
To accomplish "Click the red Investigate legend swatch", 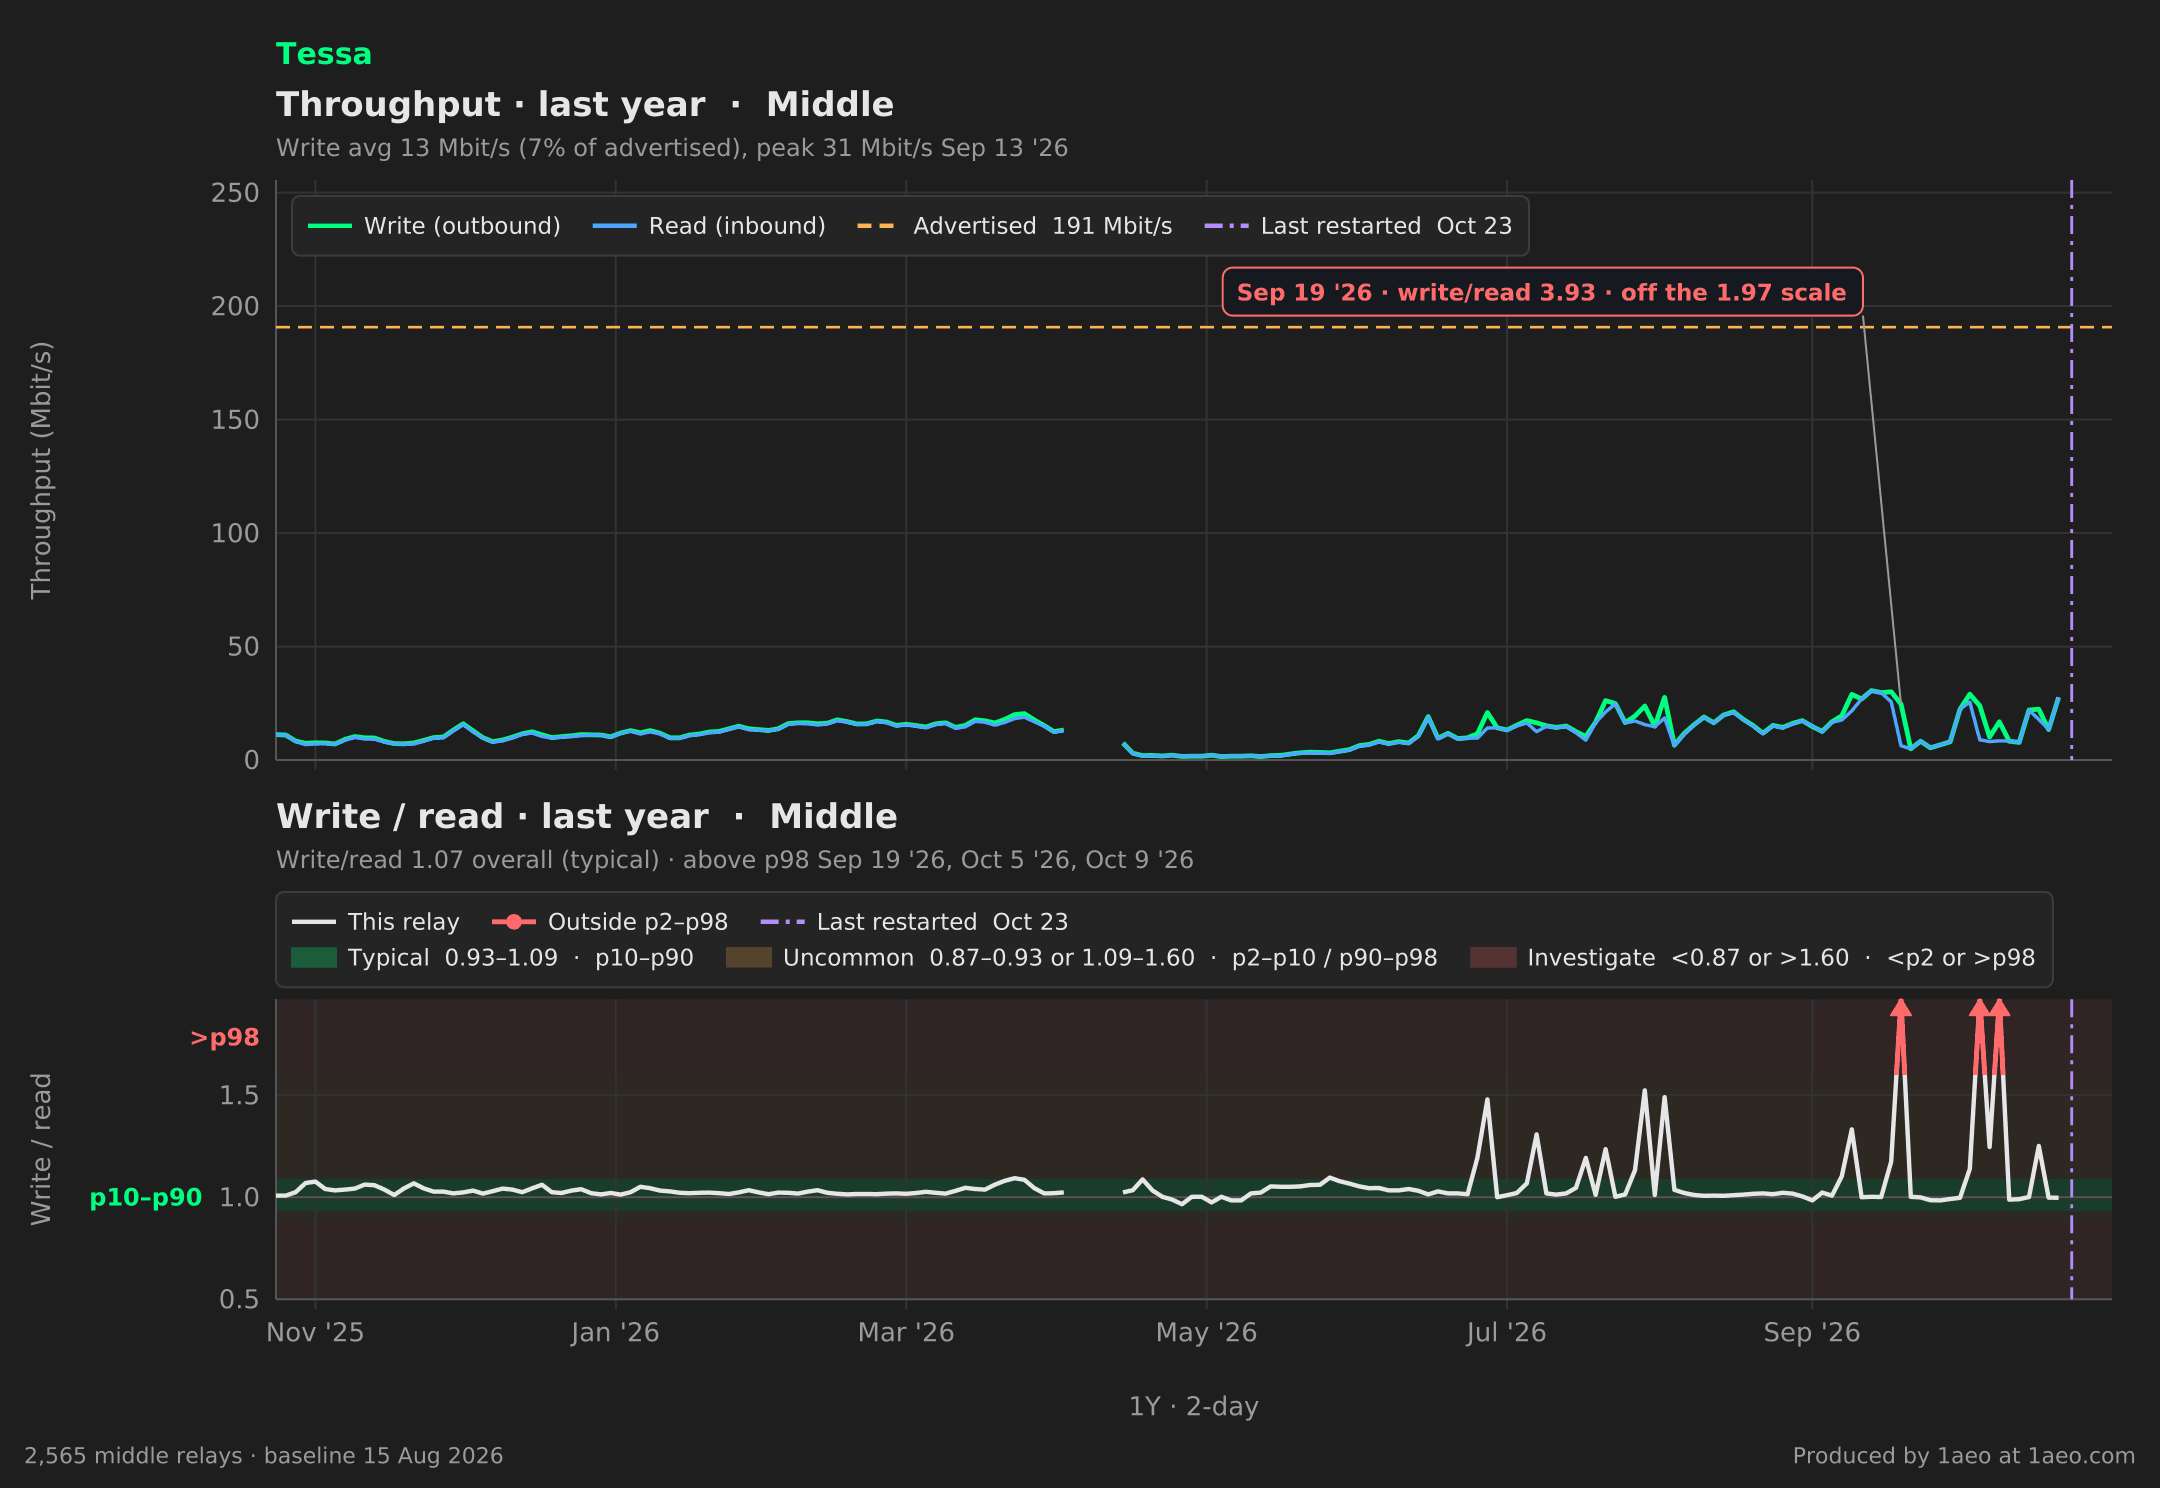I will 1493,958.
